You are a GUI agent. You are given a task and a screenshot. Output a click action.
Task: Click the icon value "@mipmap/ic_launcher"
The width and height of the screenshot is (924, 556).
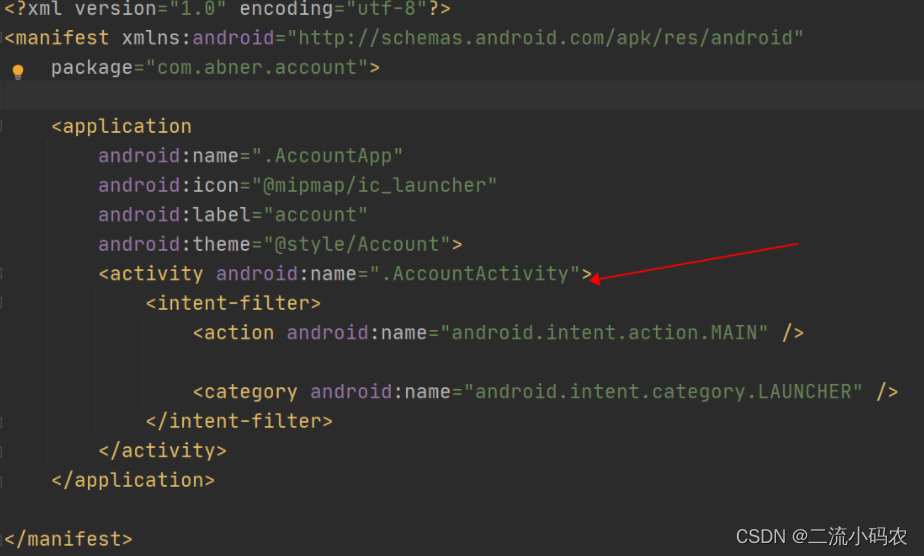click(374, 186)
